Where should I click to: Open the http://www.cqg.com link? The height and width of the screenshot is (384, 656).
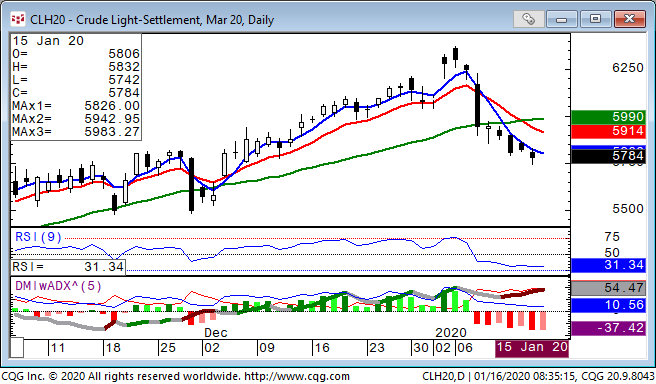tap(297, 376)
